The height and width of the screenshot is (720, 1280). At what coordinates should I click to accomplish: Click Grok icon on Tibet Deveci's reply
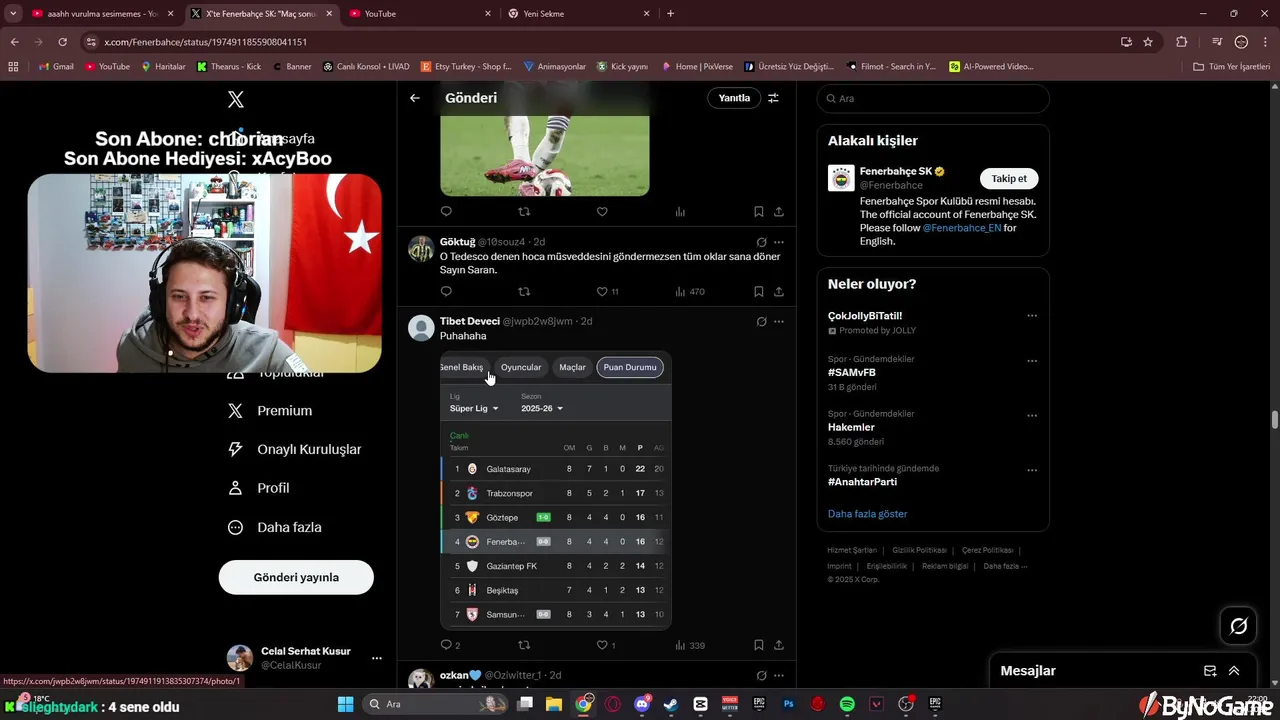761,321
